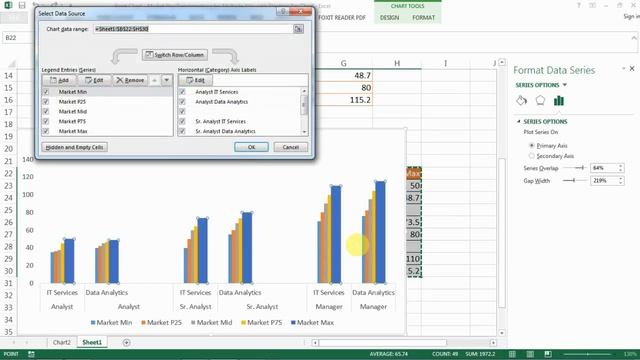Click the zoom slider in status bar

[x=588, y=354]
